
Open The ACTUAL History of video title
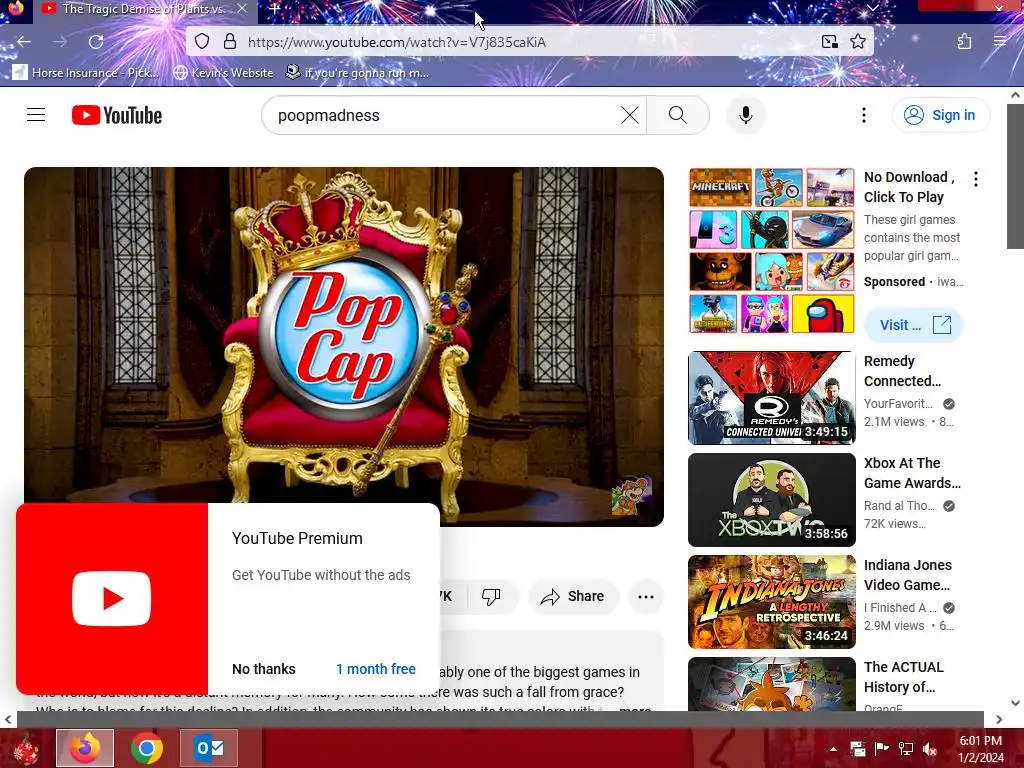904,677
